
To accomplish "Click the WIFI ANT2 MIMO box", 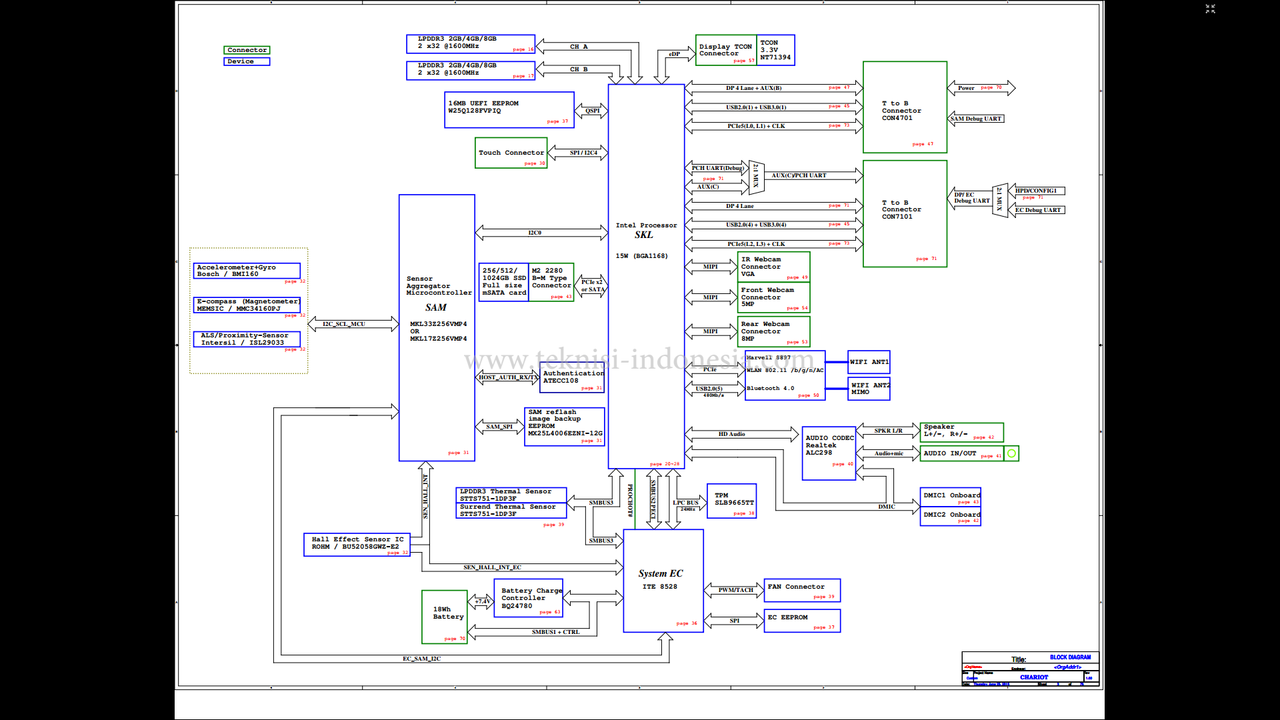I will (x=869, y=389).
